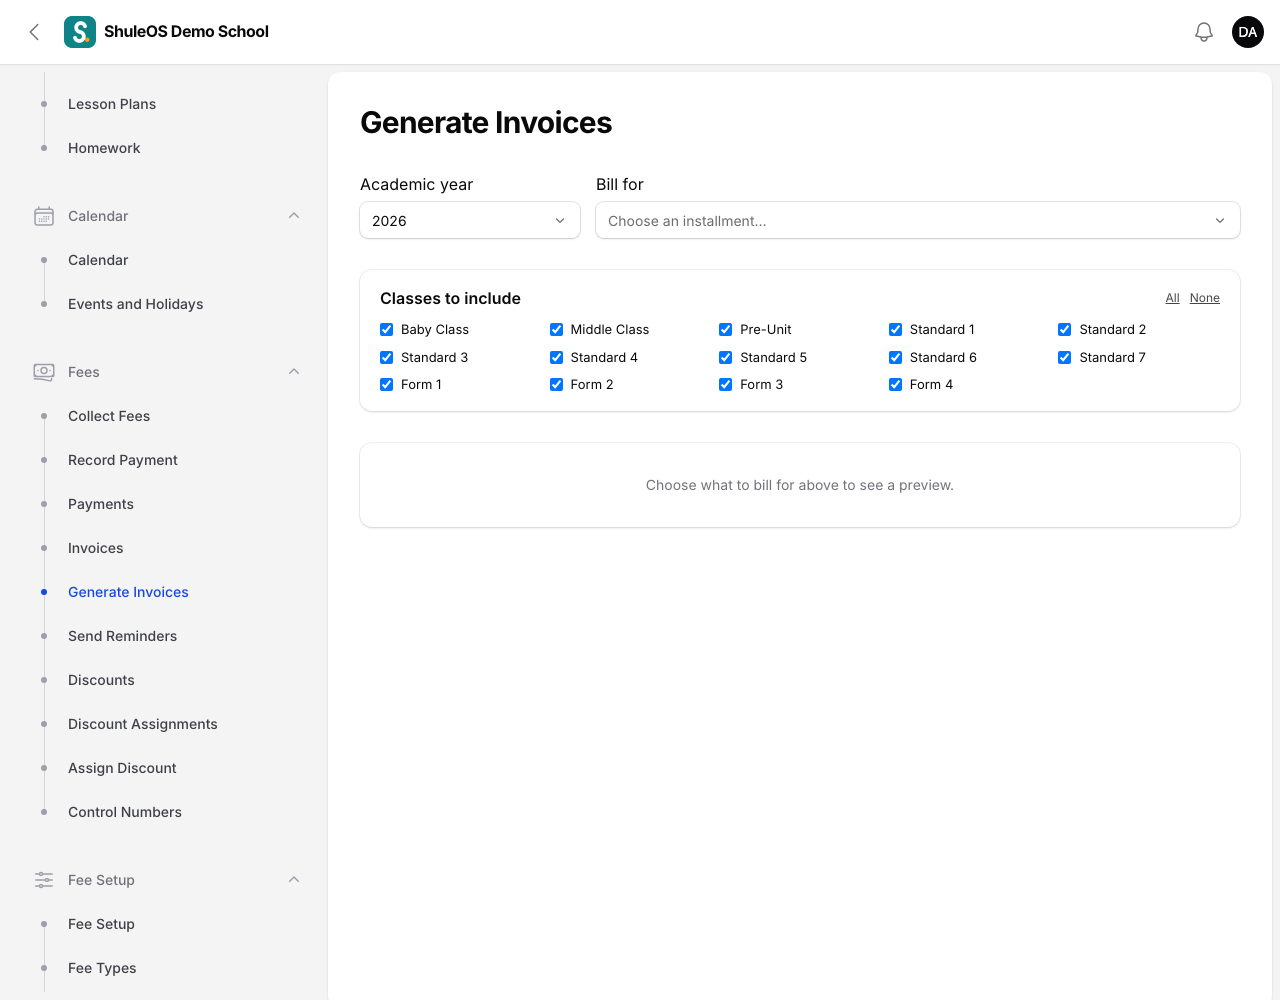Open Send Reminders page

[x=122, y=636]
